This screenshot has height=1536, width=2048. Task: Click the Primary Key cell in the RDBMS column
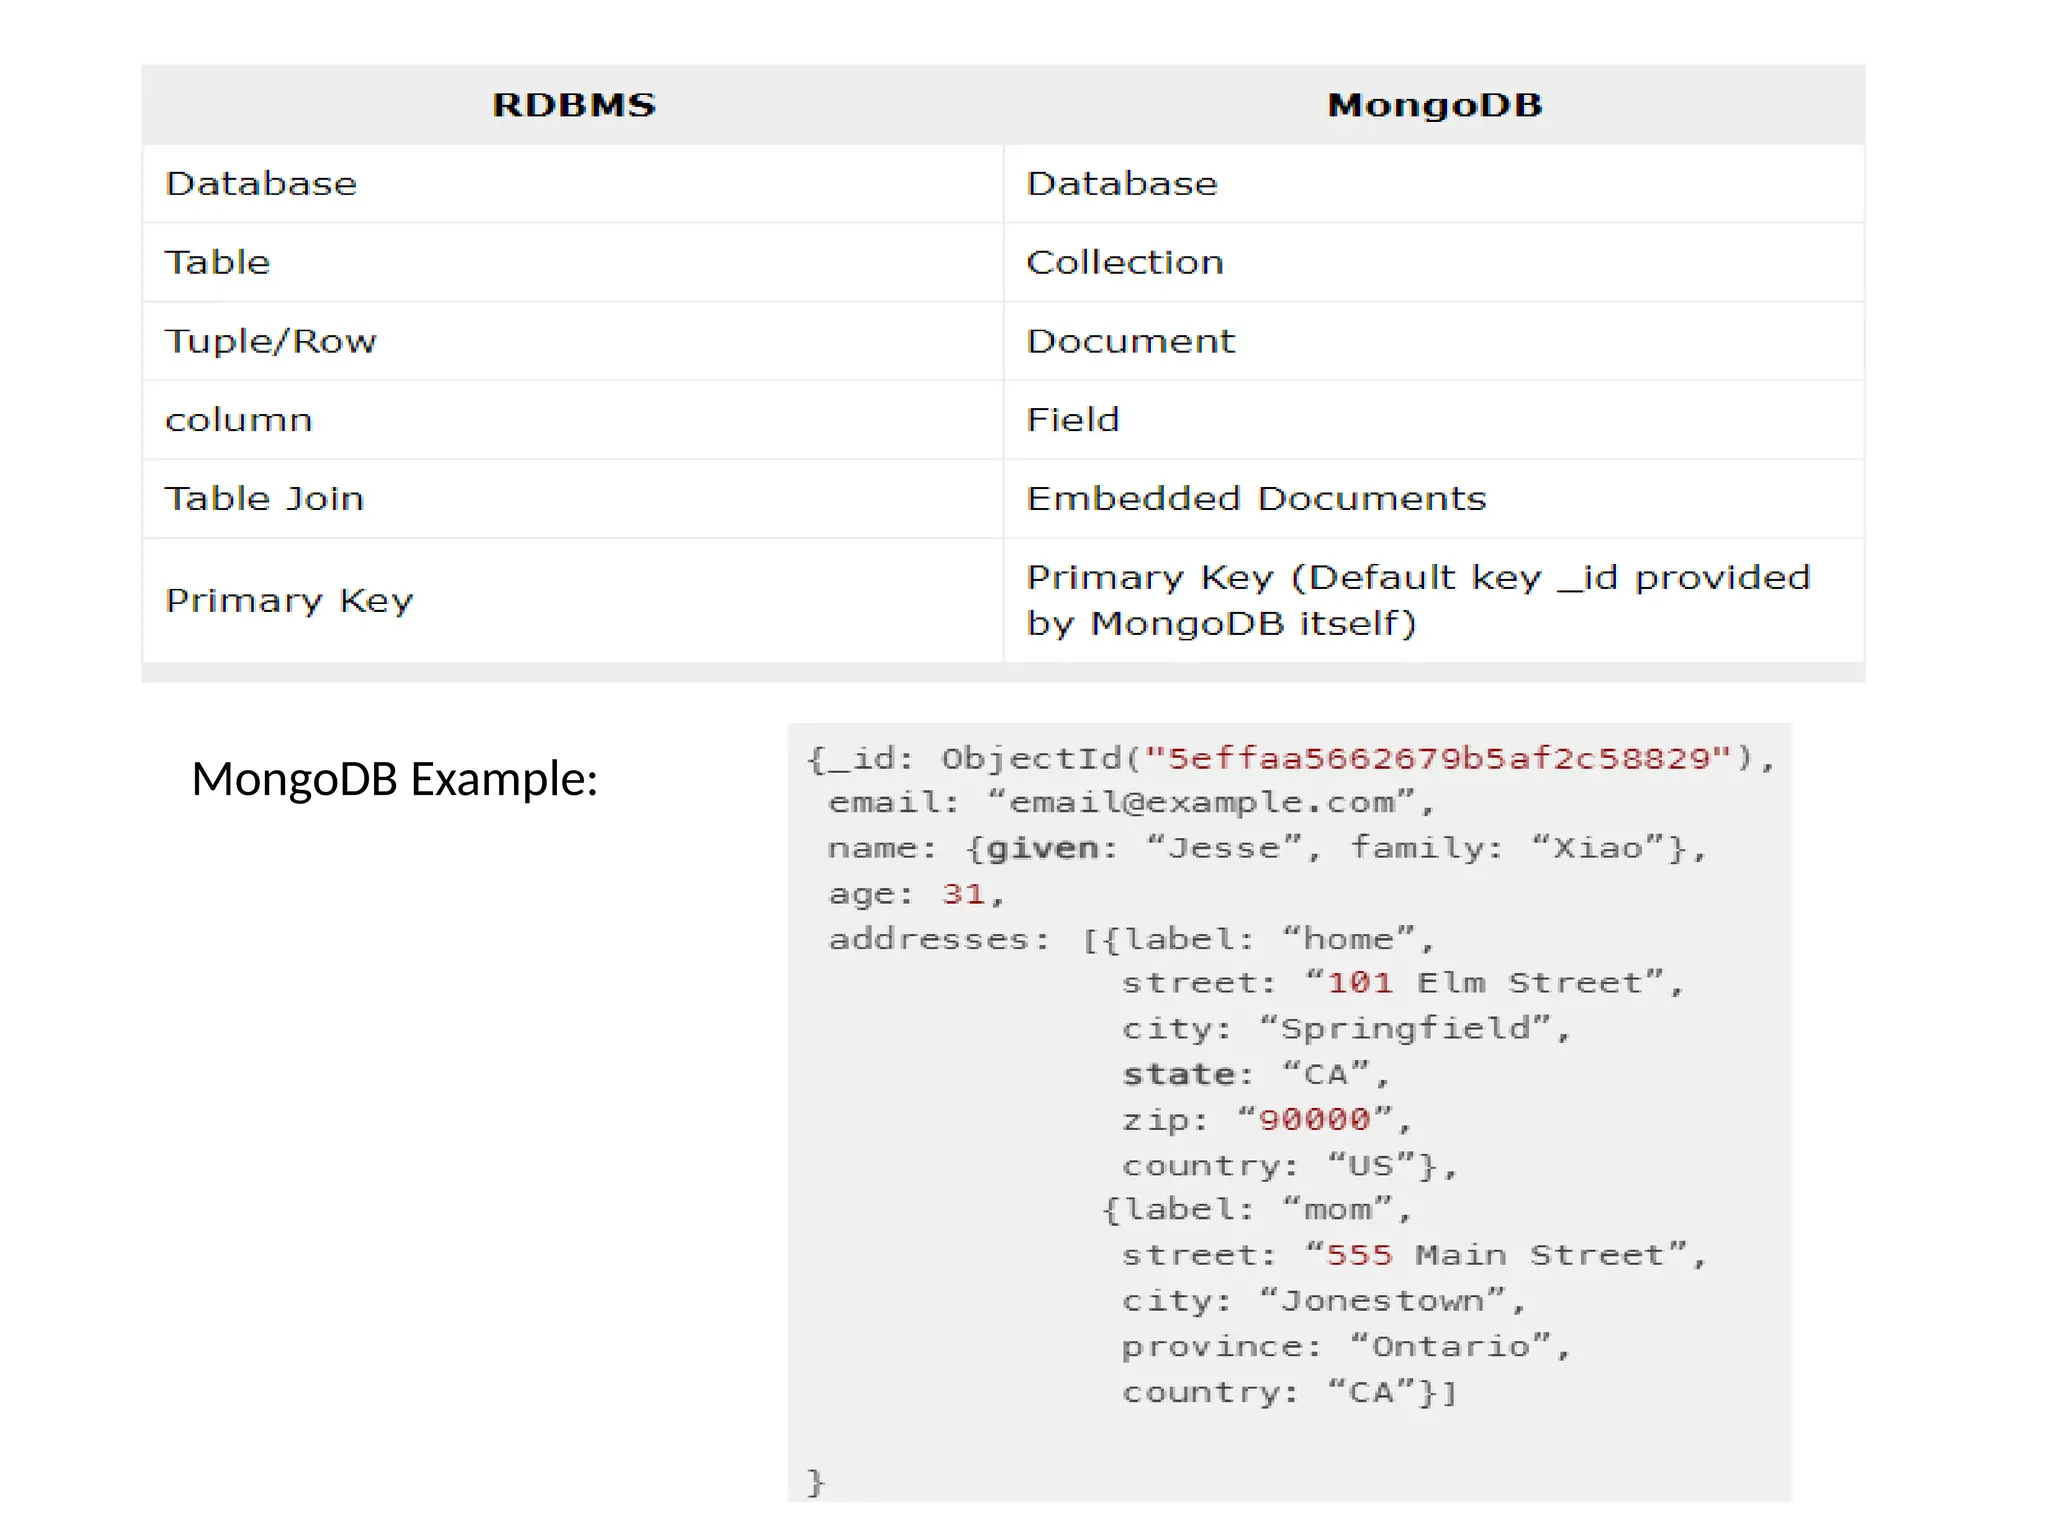coord(288,601)
